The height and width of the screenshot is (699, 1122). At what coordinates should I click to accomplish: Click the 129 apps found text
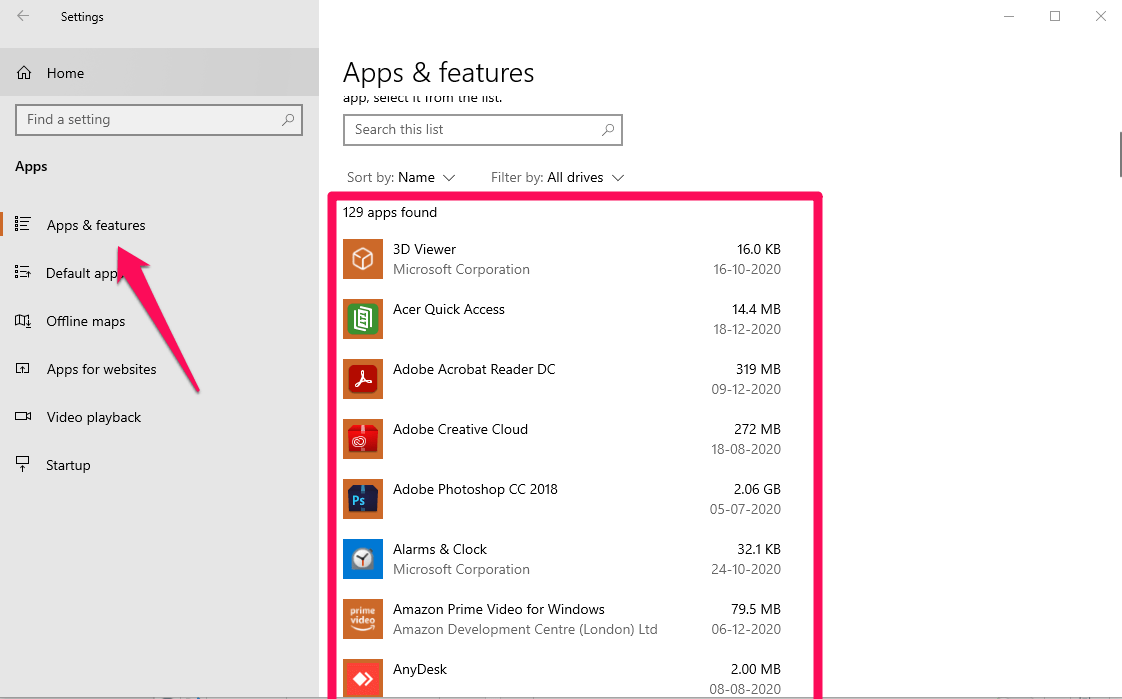[390, 212]
